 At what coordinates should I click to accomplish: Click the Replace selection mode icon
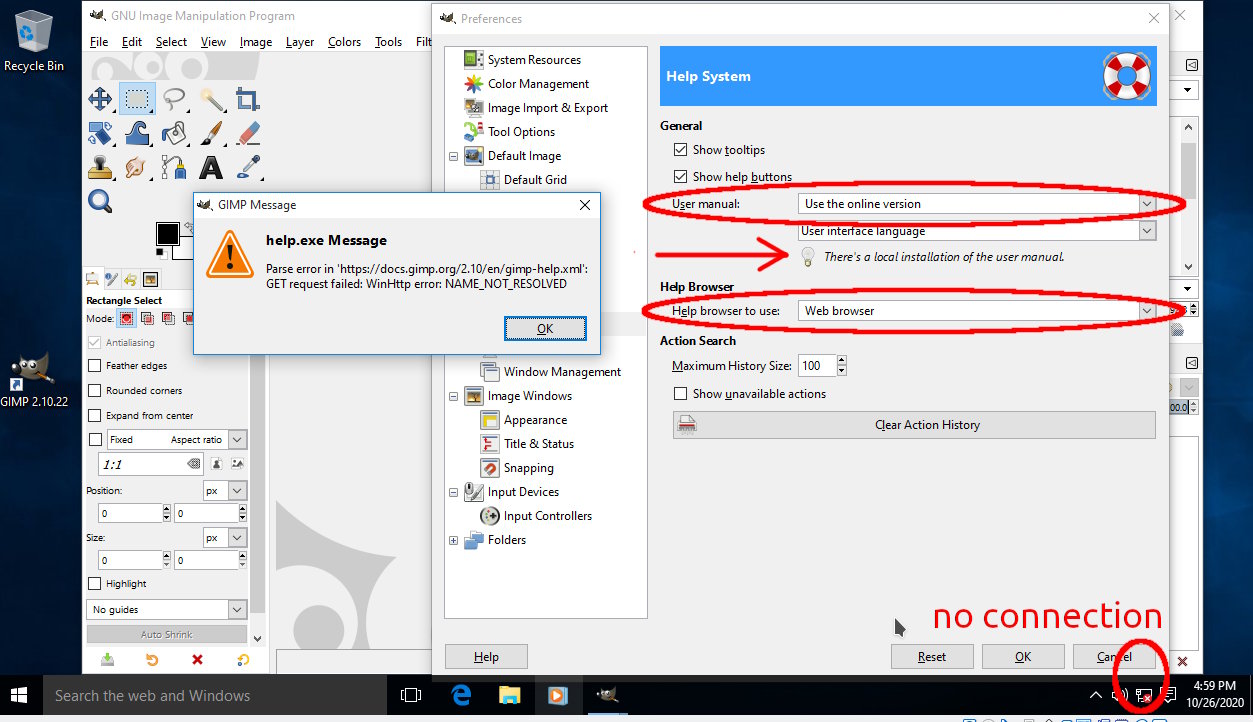pyautogui.click(x=127, y=318)
